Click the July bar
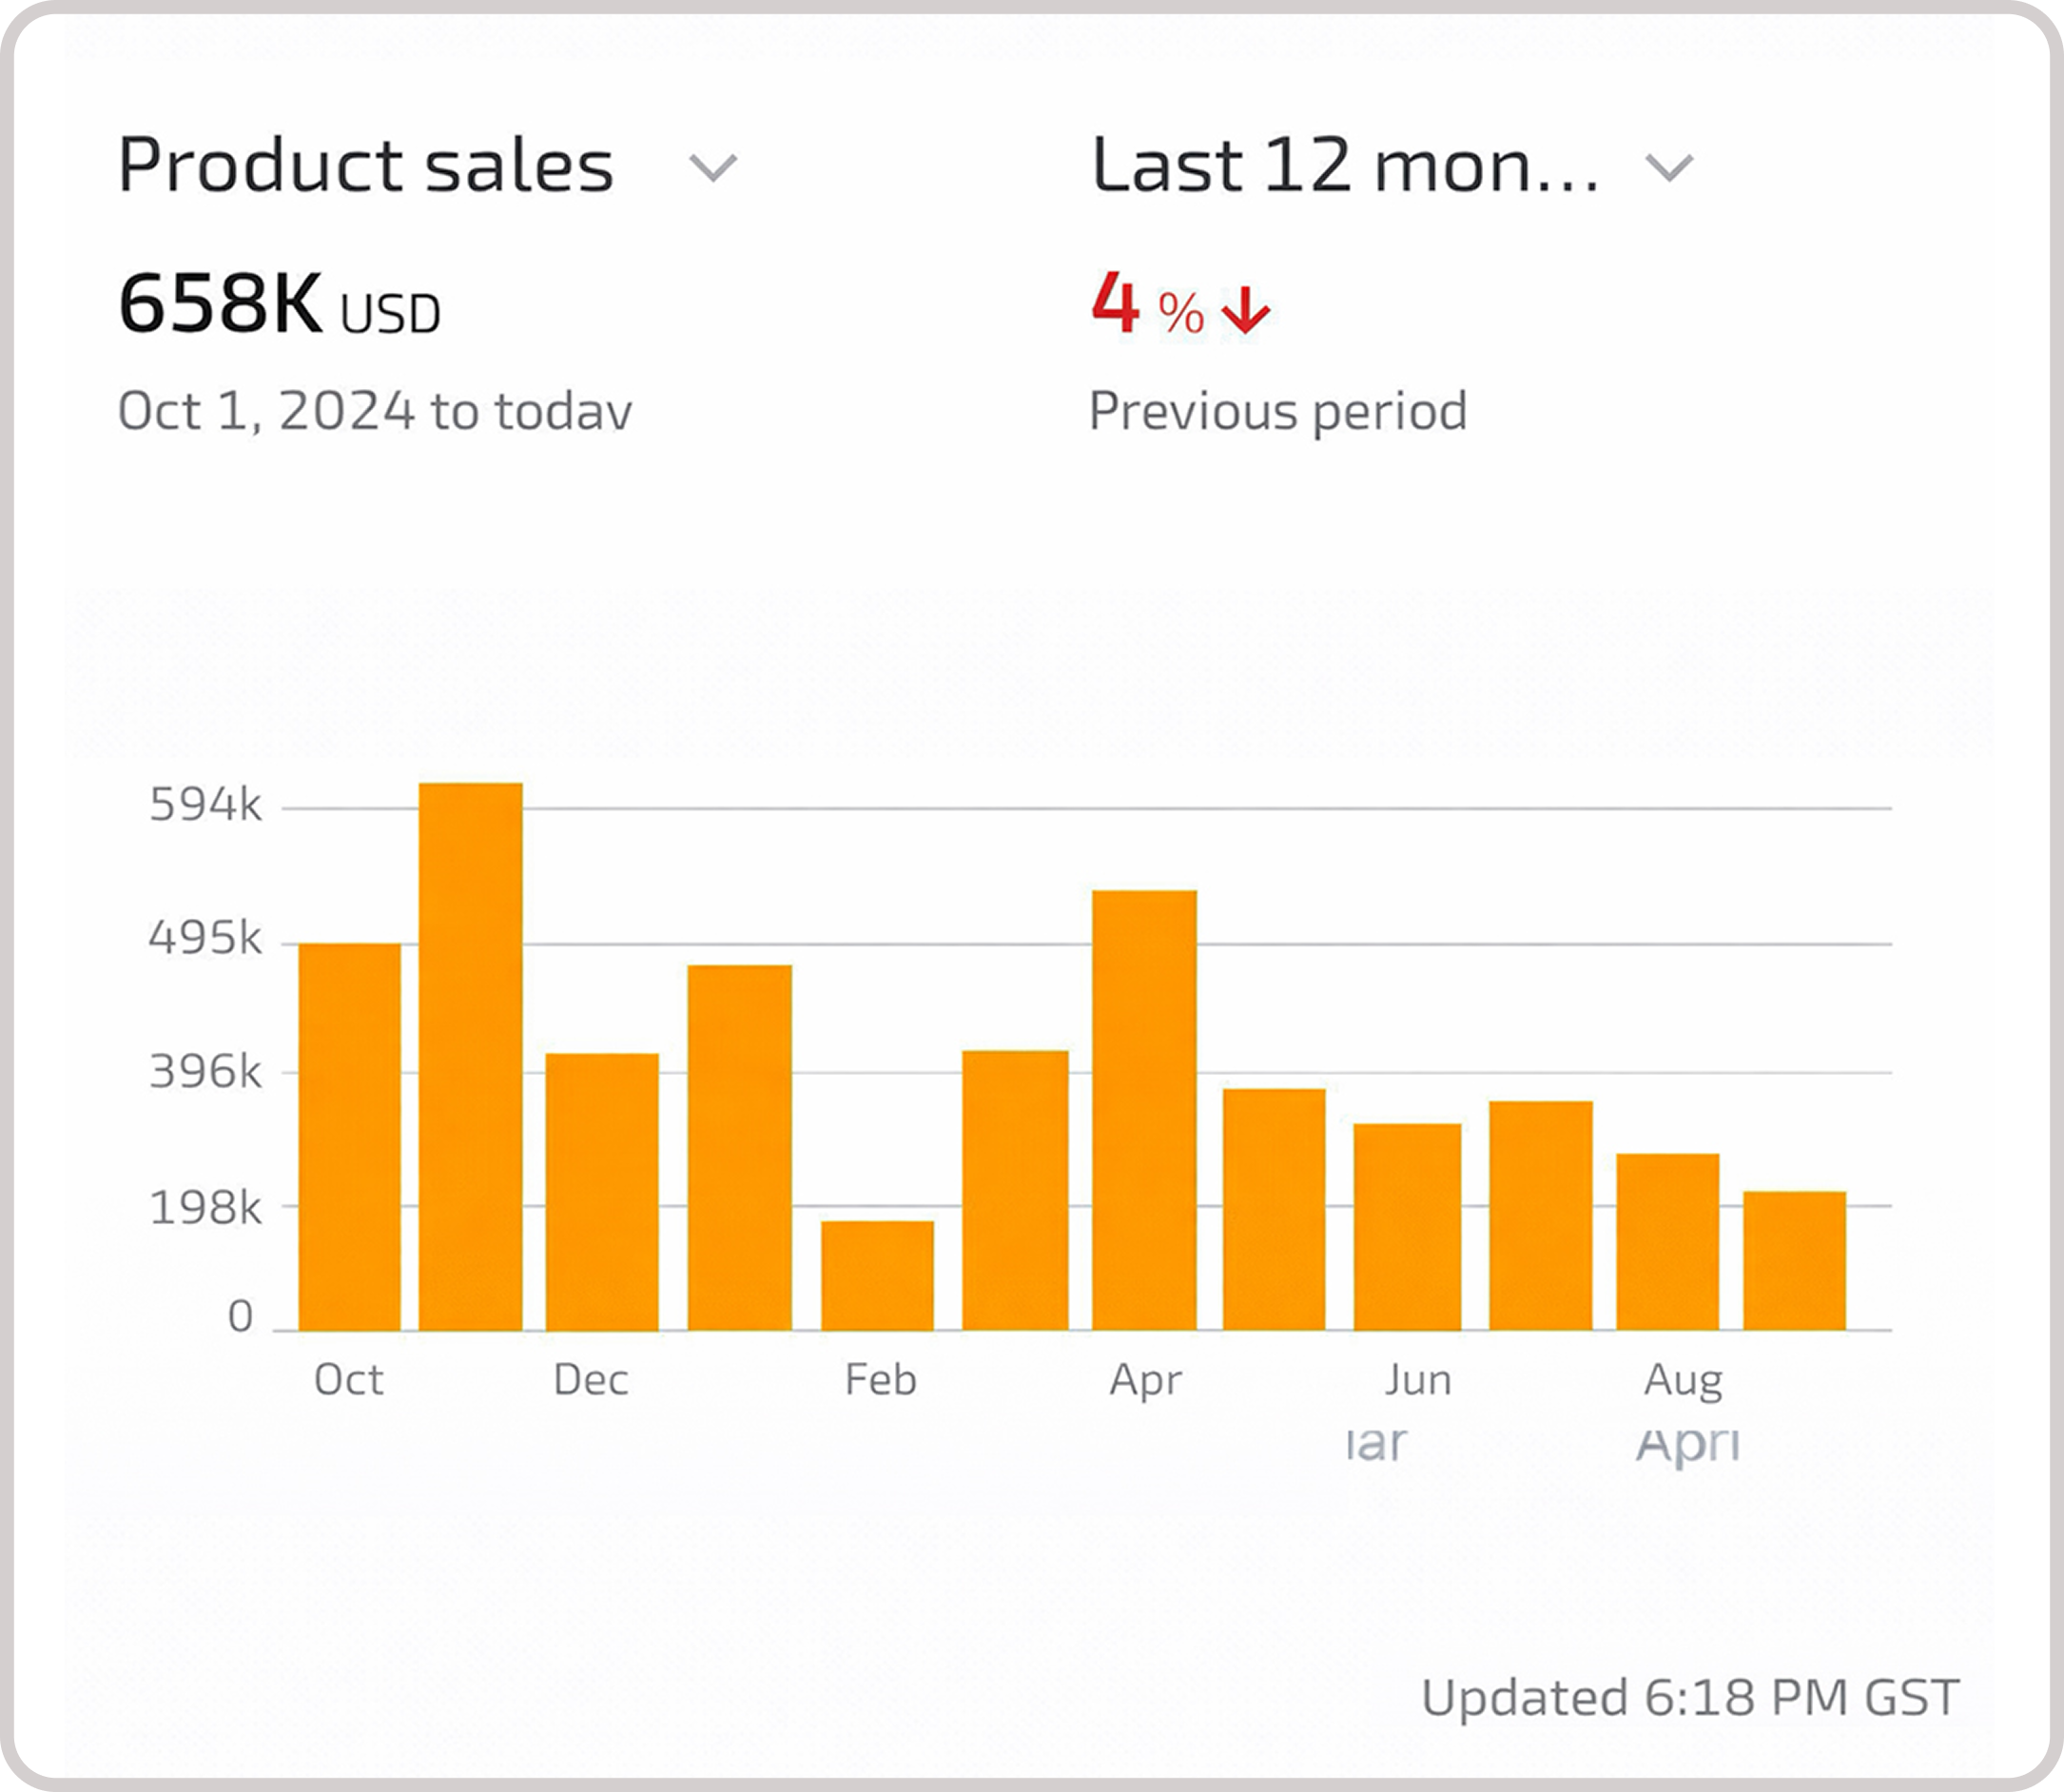Viewport: 2064px width, 1792px height. coord(1540,1215)
